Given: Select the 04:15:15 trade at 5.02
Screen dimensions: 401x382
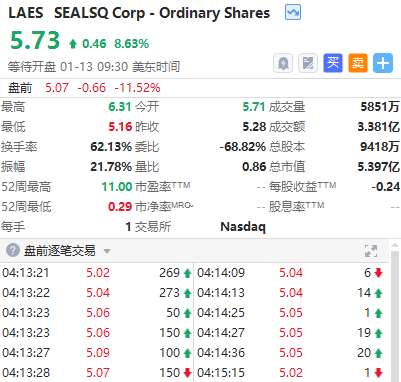Looking at the screenshot, I should tap(291, 373).
